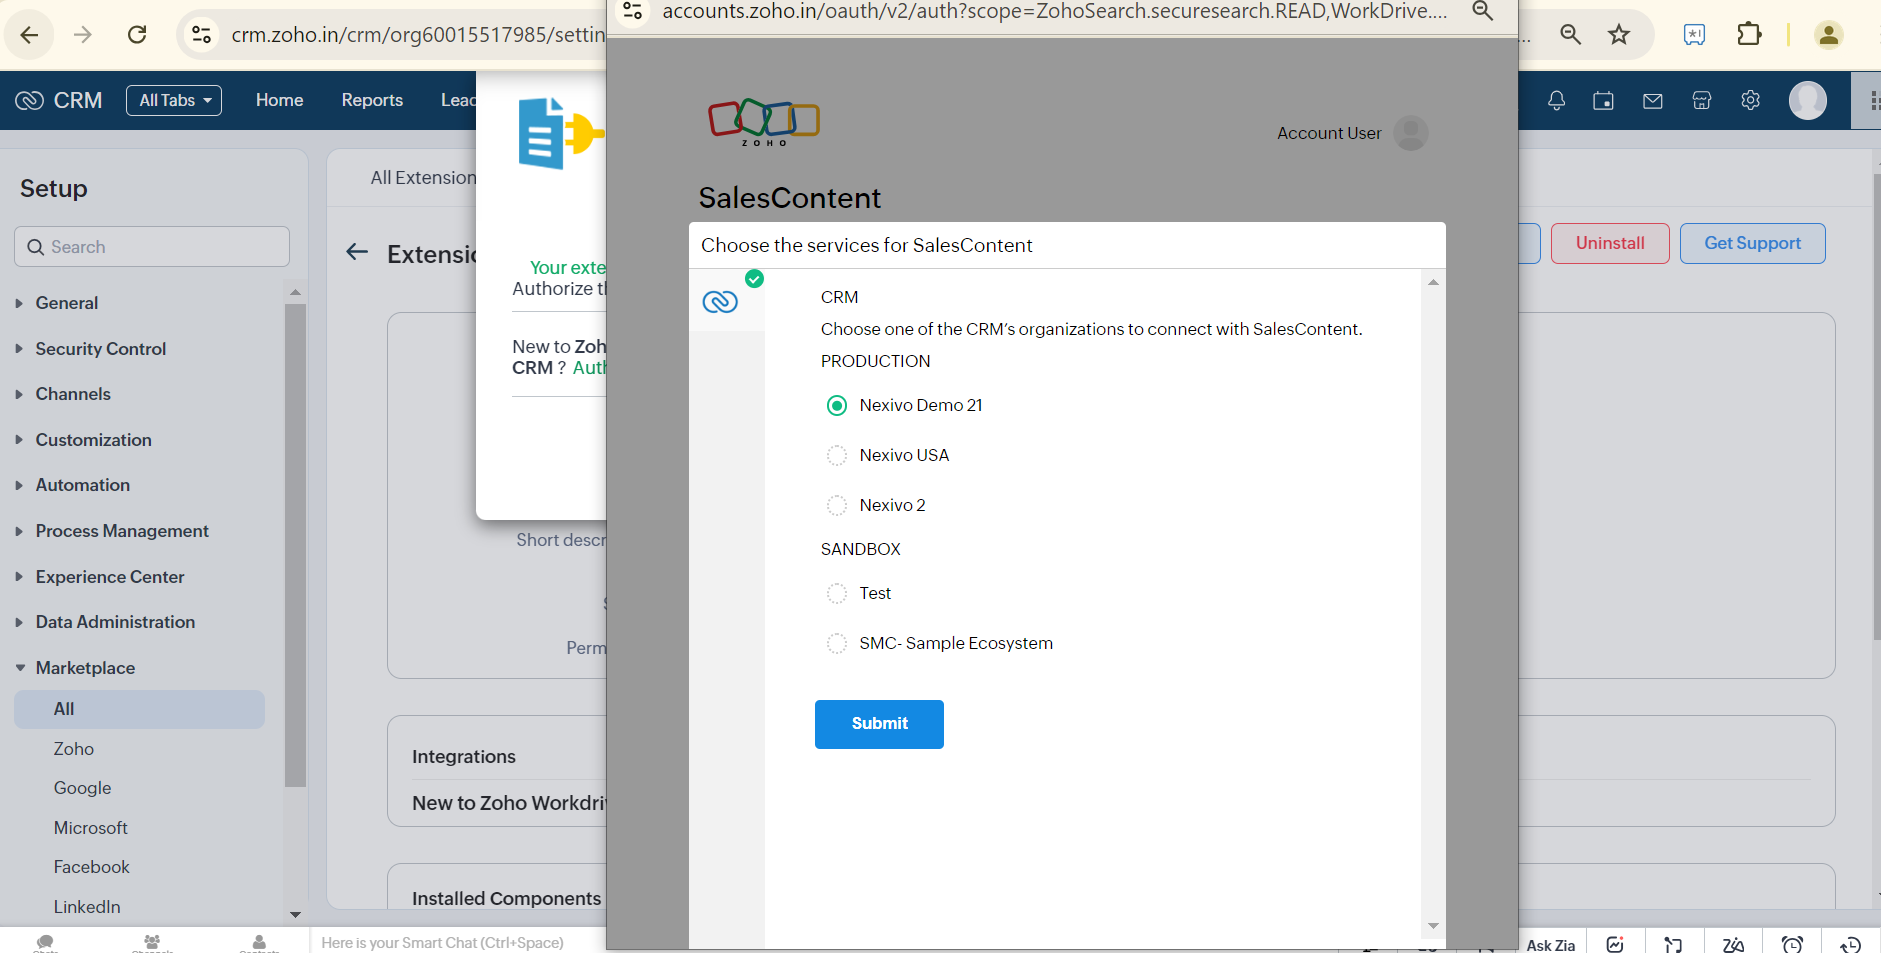This screenshot has width=1881, height=953.
Task: Click the Zoho CRM logo
Action: coord(59,100)
